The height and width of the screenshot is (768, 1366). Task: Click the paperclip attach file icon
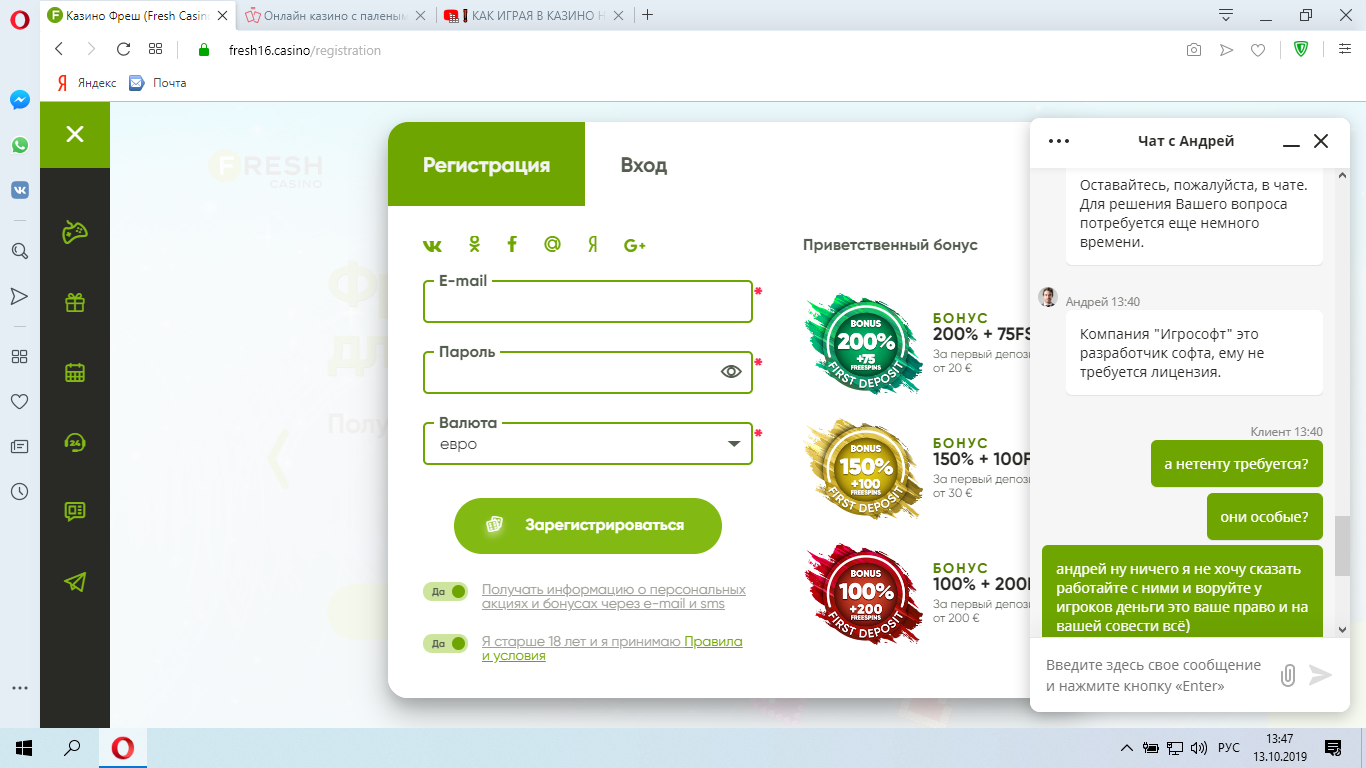pyautogui.click(x=1288, y=675)
